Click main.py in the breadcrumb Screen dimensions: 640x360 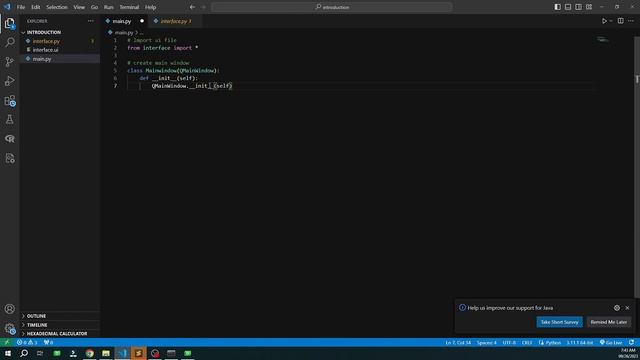tap(124, 33)
